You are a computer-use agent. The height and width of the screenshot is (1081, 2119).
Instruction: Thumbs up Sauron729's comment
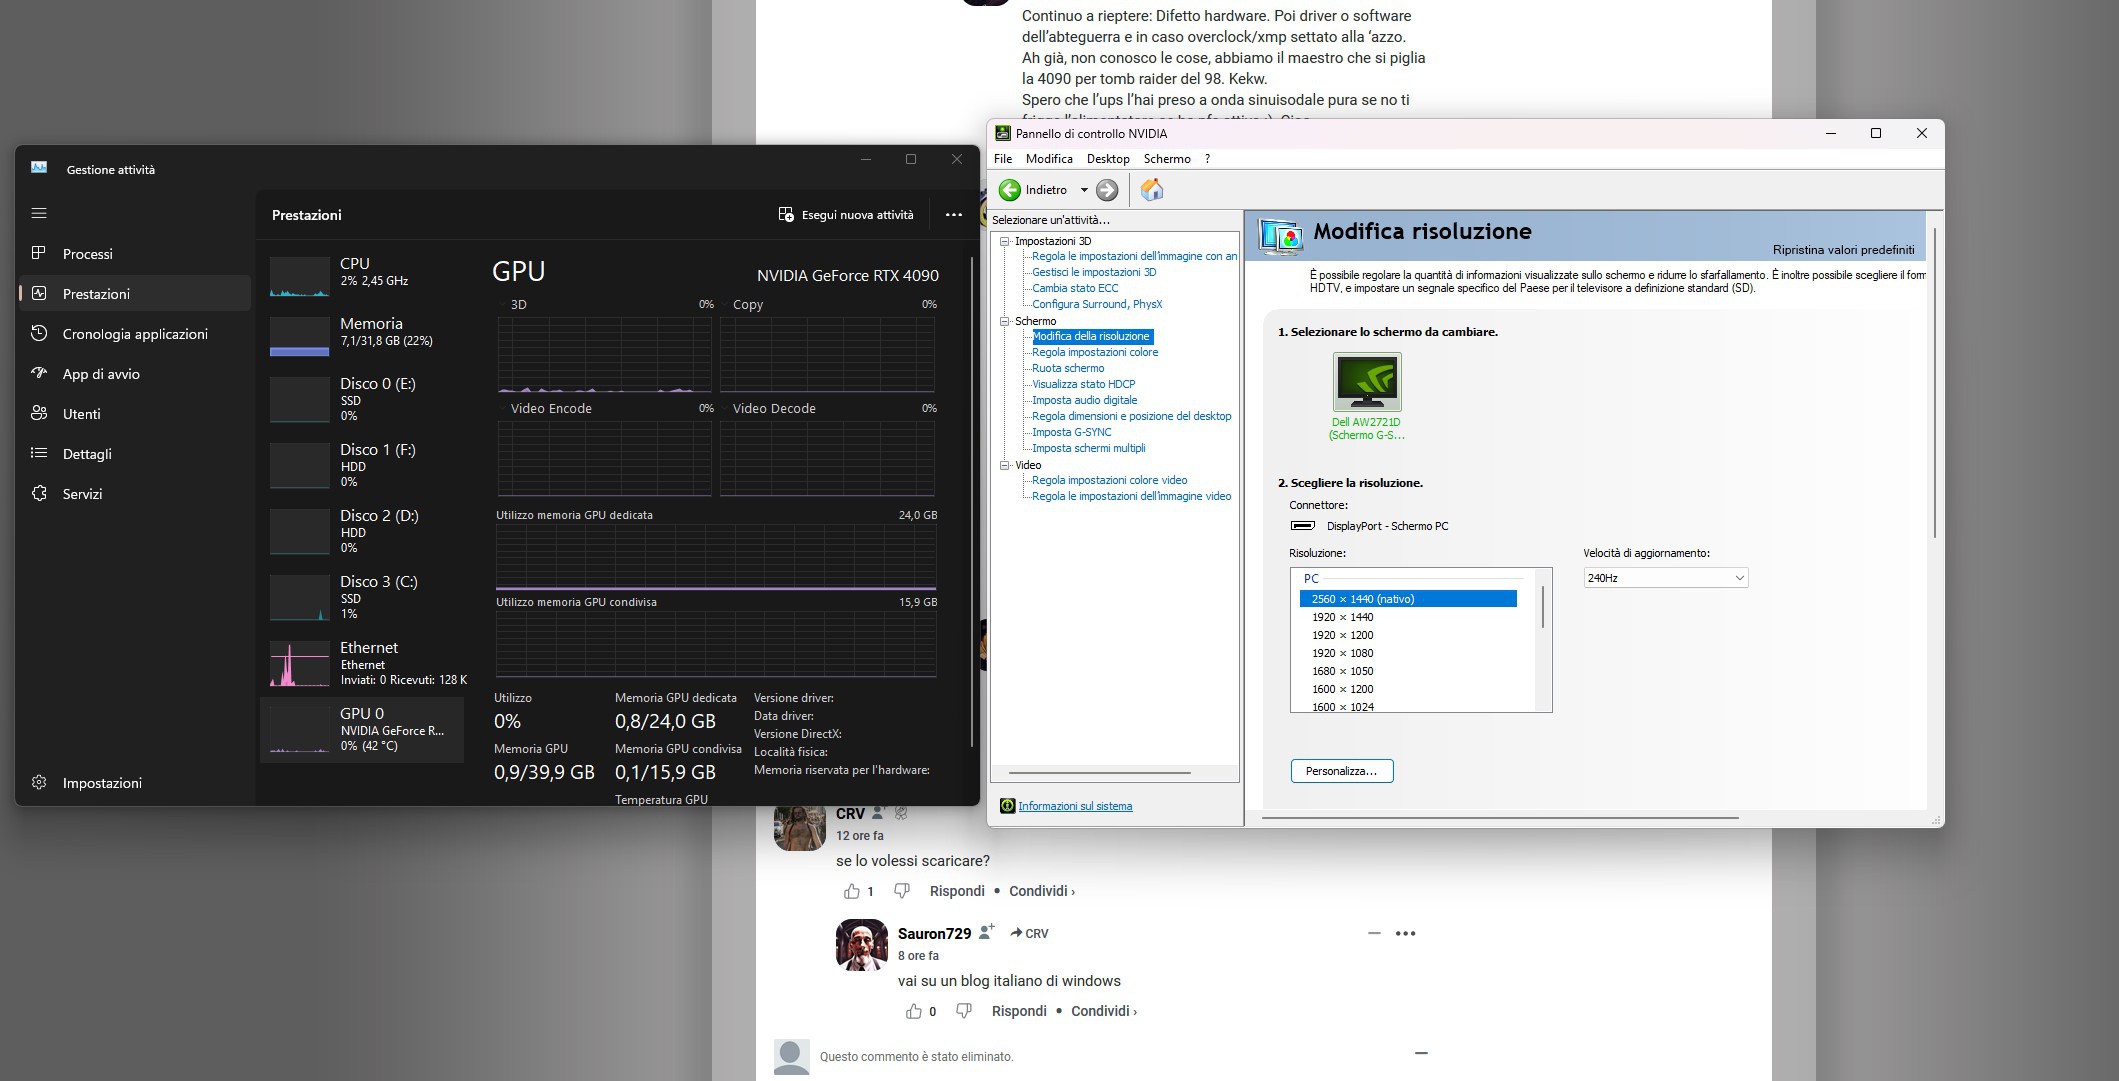[913, 1011]
